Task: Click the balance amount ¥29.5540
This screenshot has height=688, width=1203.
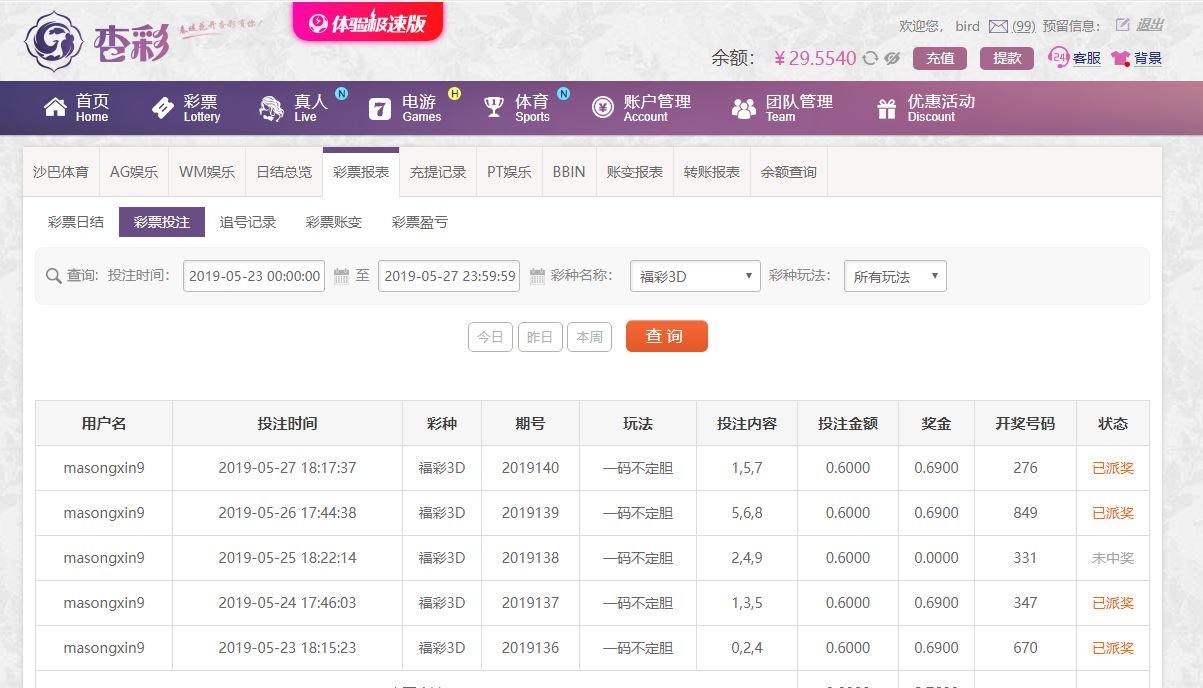Action: 815,58
